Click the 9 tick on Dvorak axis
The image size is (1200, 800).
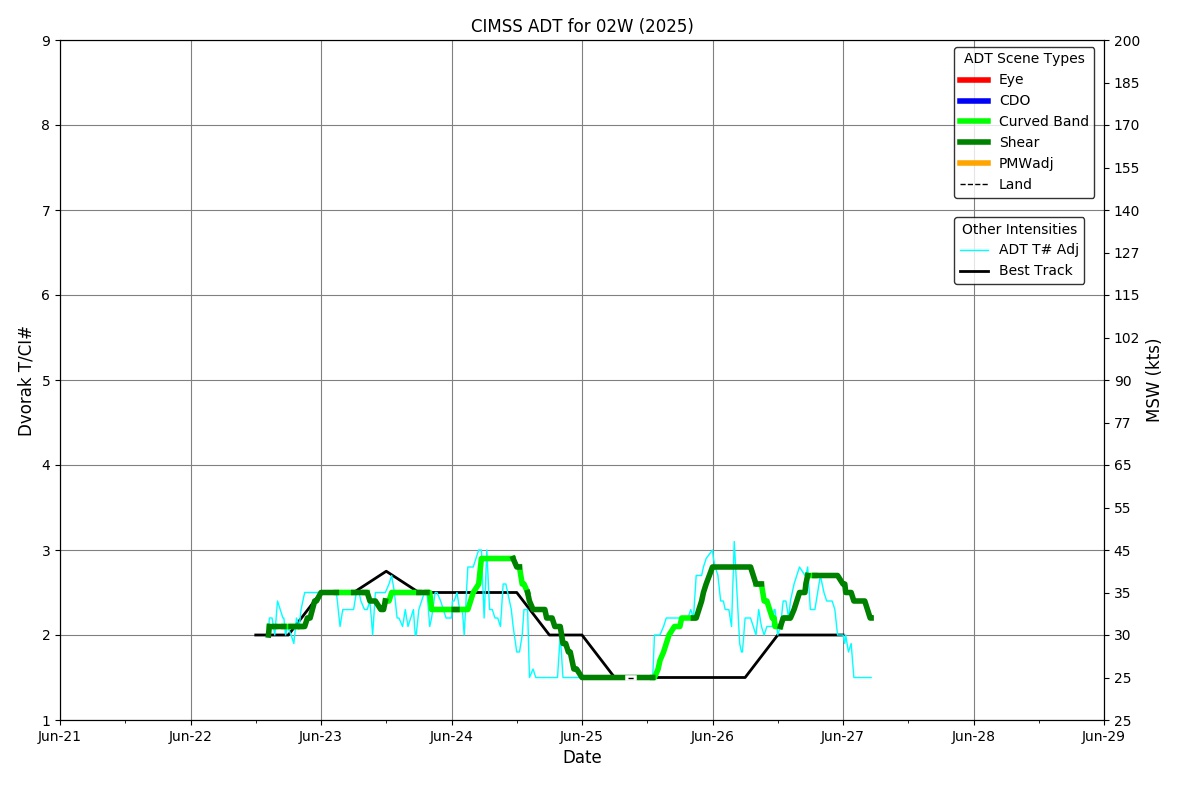[46, 41]
